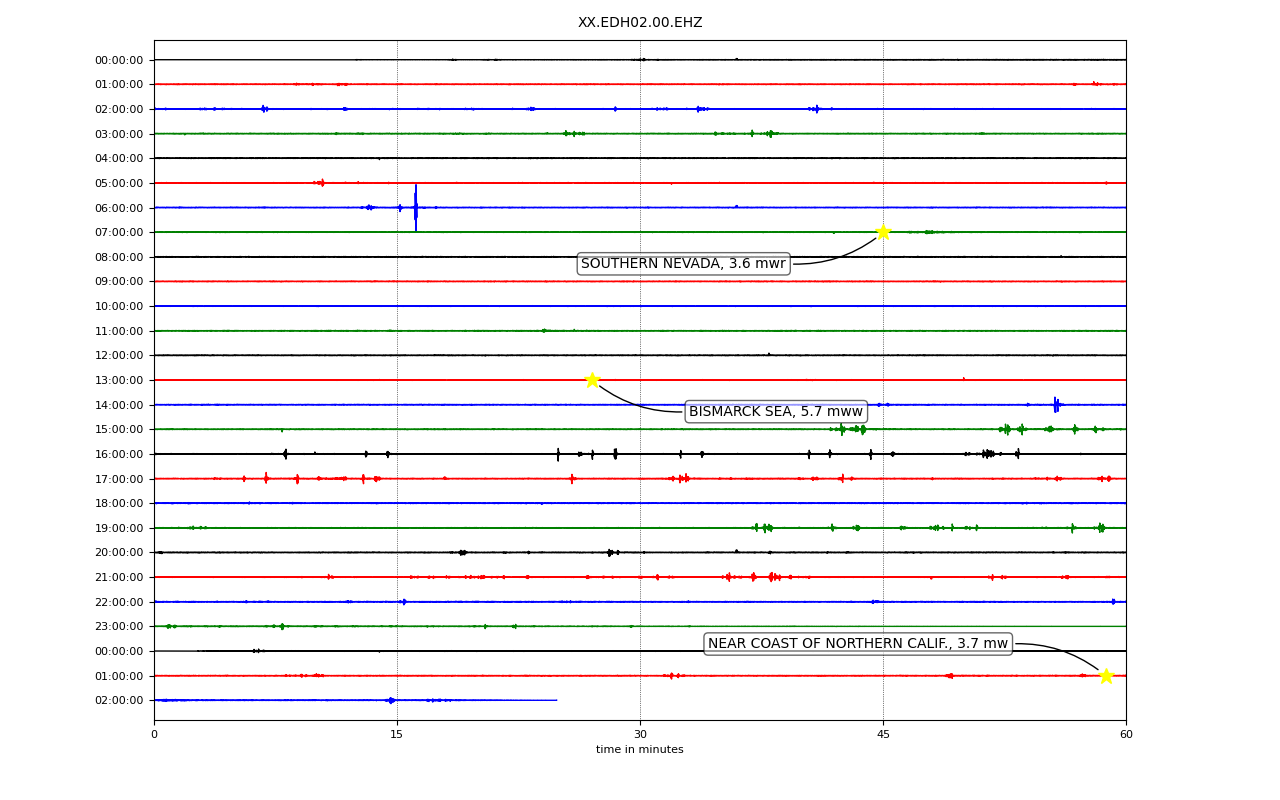This screenshot has width=1280, height=800.
Task: Click the 16:00:00 y-axis time label
Action: (x=119, y=454)
